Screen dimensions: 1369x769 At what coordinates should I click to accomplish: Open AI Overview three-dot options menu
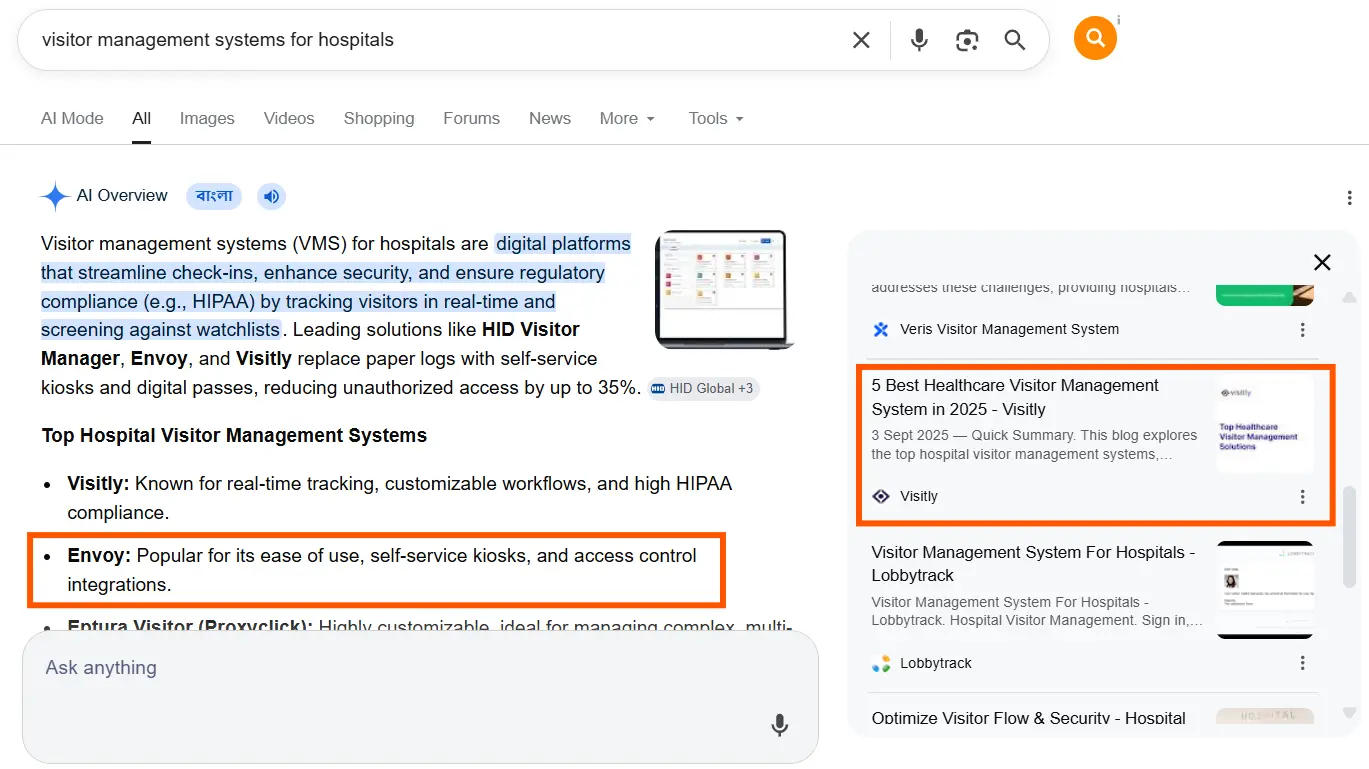[x=1350, y=198]
